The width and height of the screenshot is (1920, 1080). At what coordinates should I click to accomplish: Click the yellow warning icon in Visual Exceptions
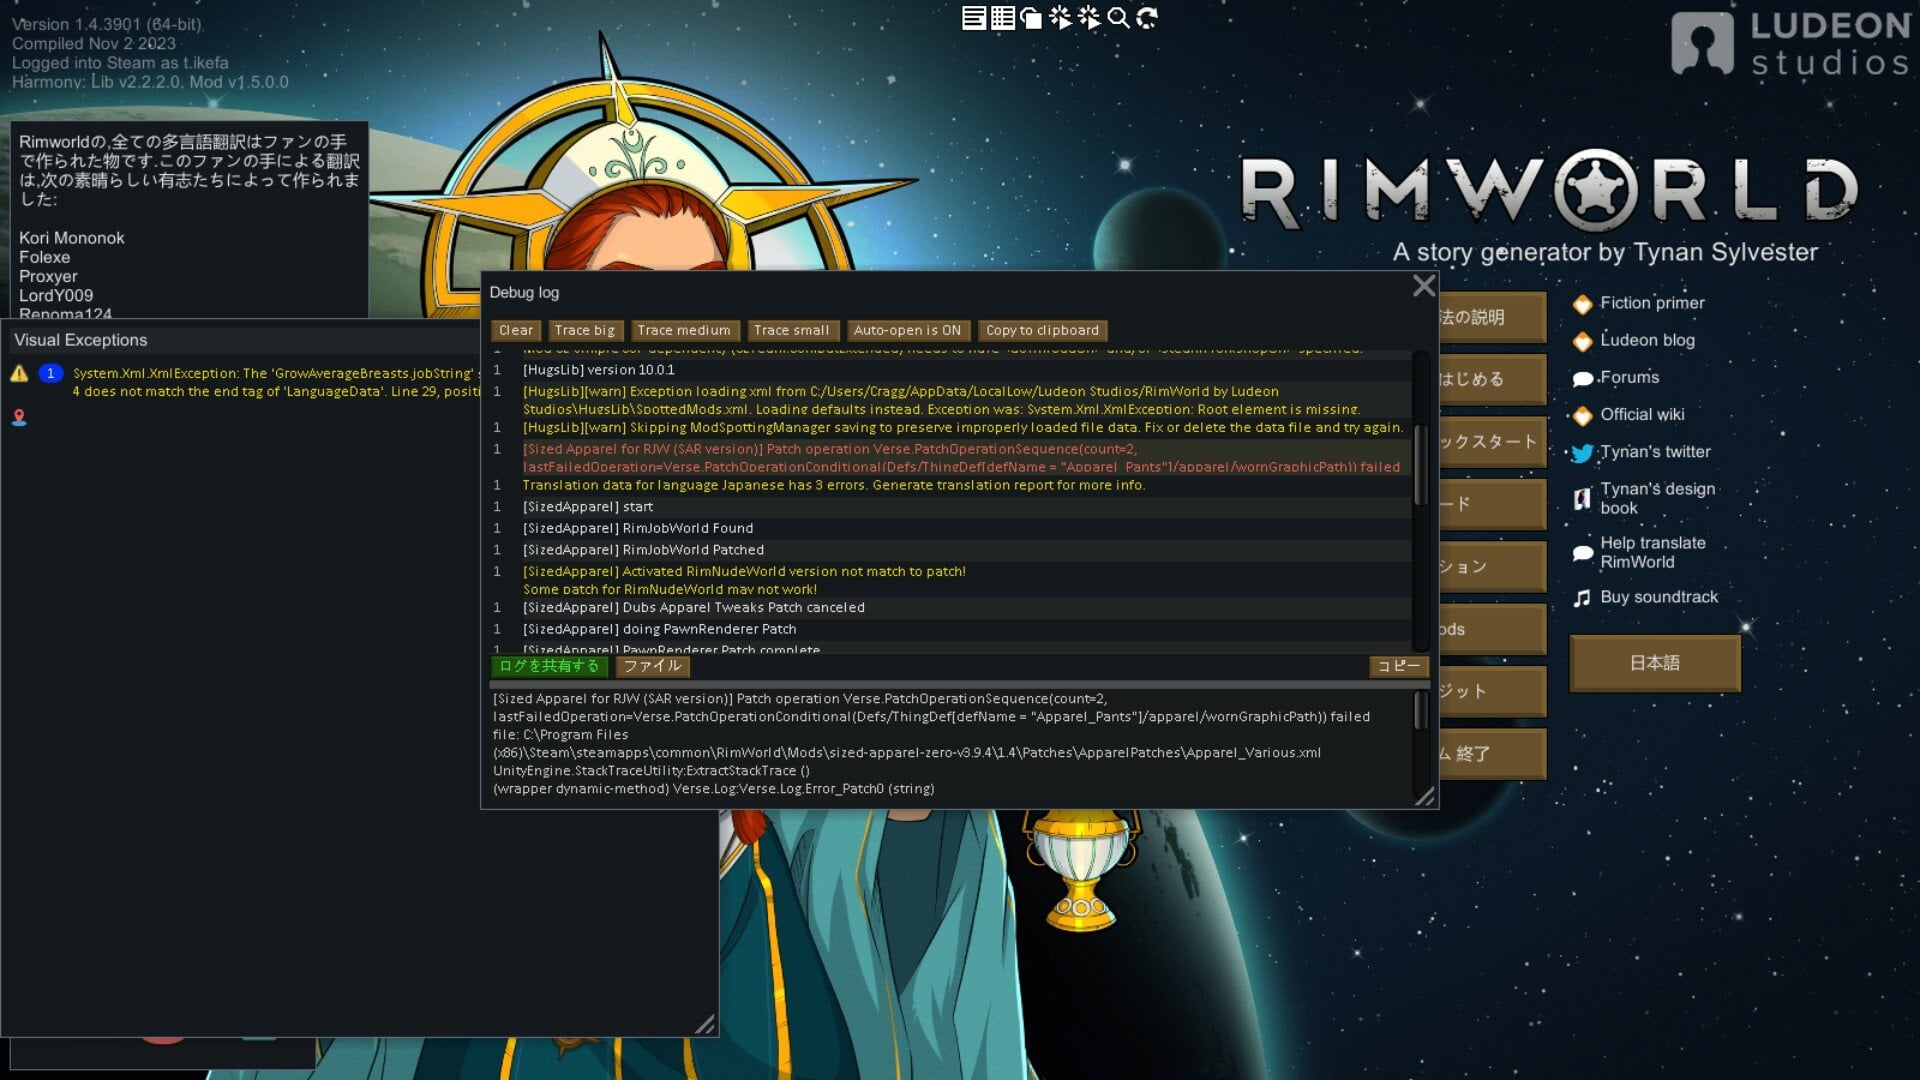[19, 374]
